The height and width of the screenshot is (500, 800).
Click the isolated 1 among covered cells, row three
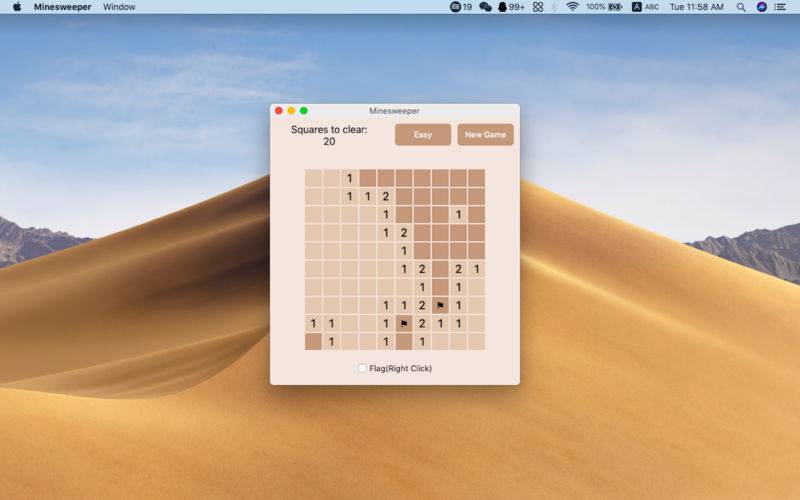click(459, 215)
